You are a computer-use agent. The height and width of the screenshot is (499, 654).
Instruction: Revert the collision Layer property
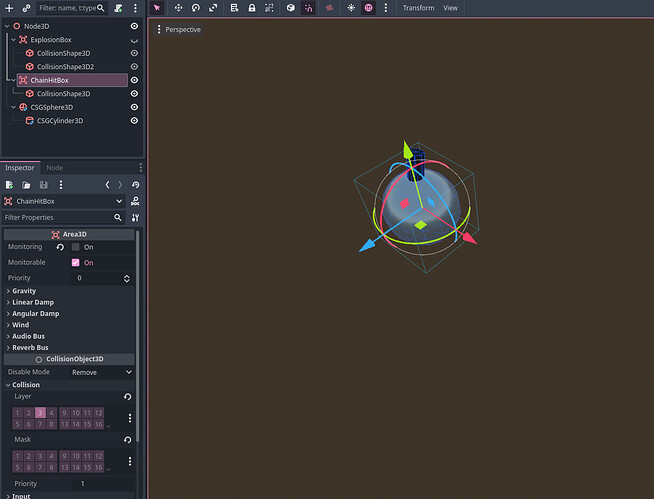click(128, 397)
